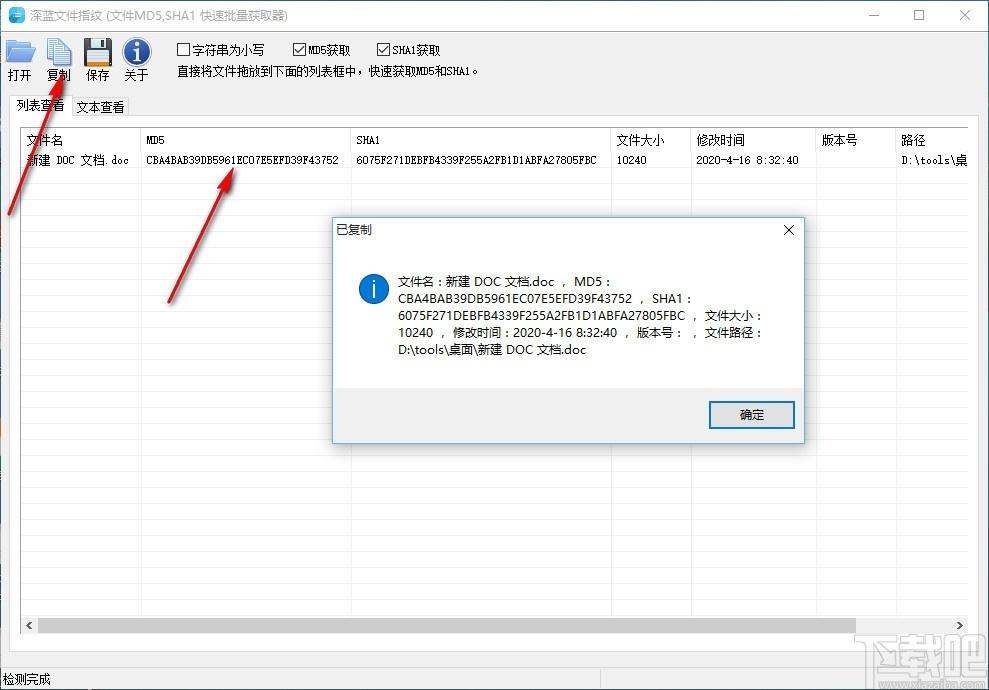Screen dimensions: 989x690
Task: Click the 文件大小 column header
Action: click(651, 140)
